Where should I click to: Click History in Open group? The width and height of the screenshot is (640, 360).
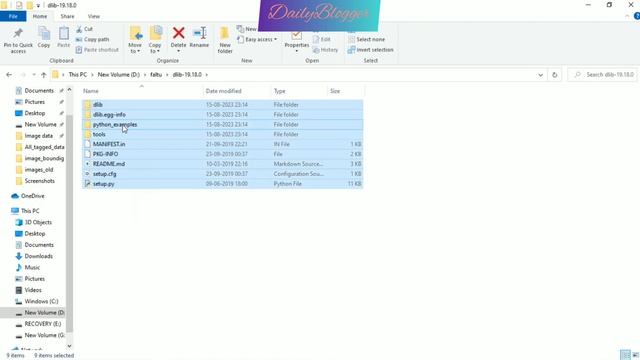pyautogui.click(x=325, y=50)
